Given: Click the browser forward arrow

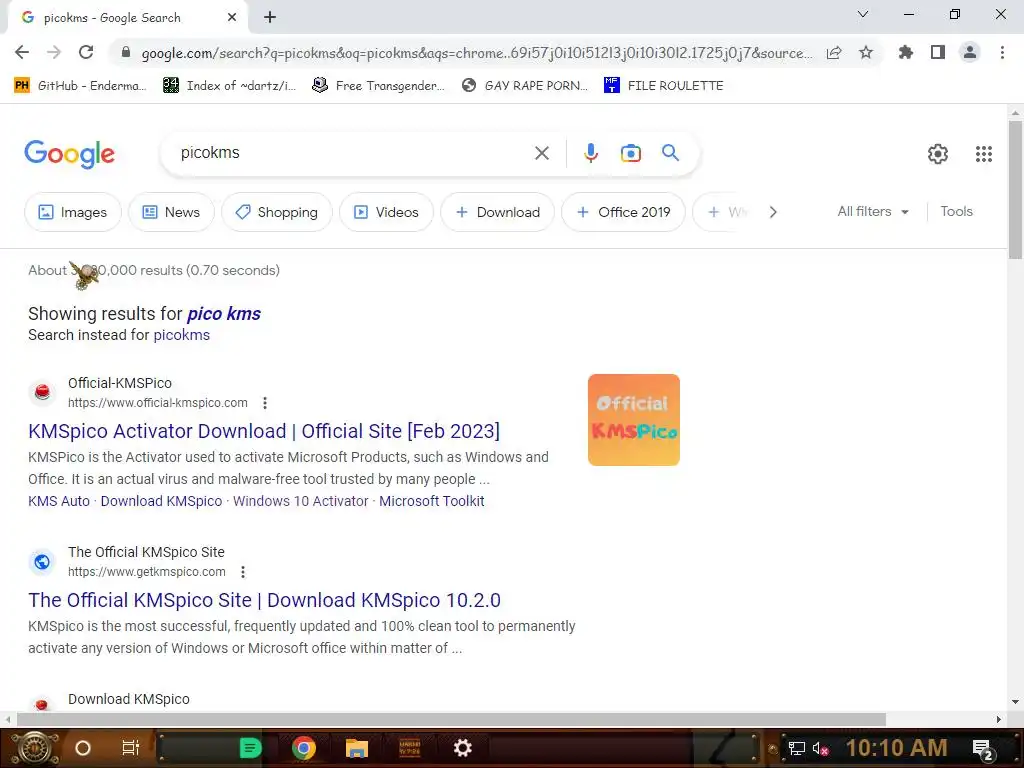Looking at the screenshot, I should 54,52.
